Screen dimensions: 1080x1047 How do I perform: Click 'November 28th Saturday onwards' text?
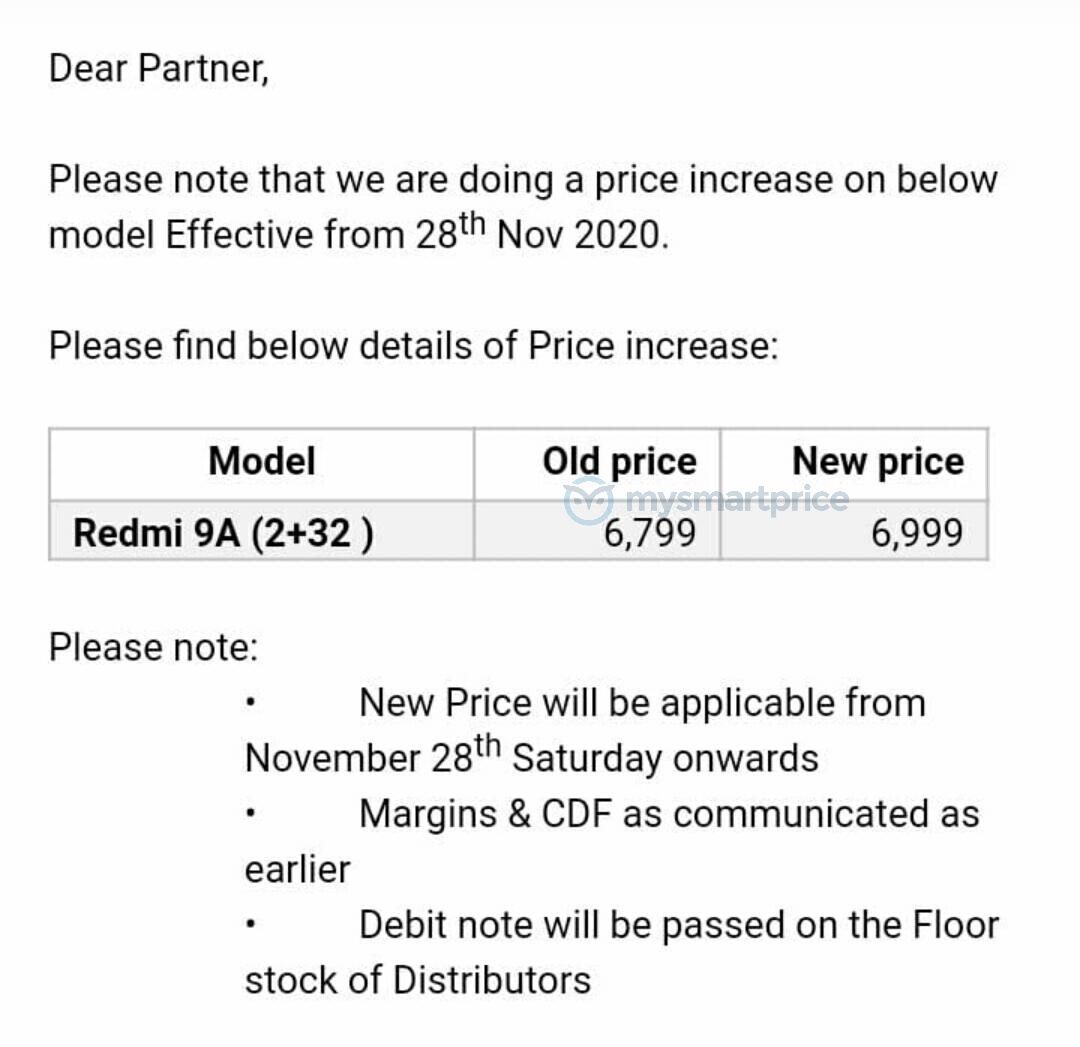(532, 756)
